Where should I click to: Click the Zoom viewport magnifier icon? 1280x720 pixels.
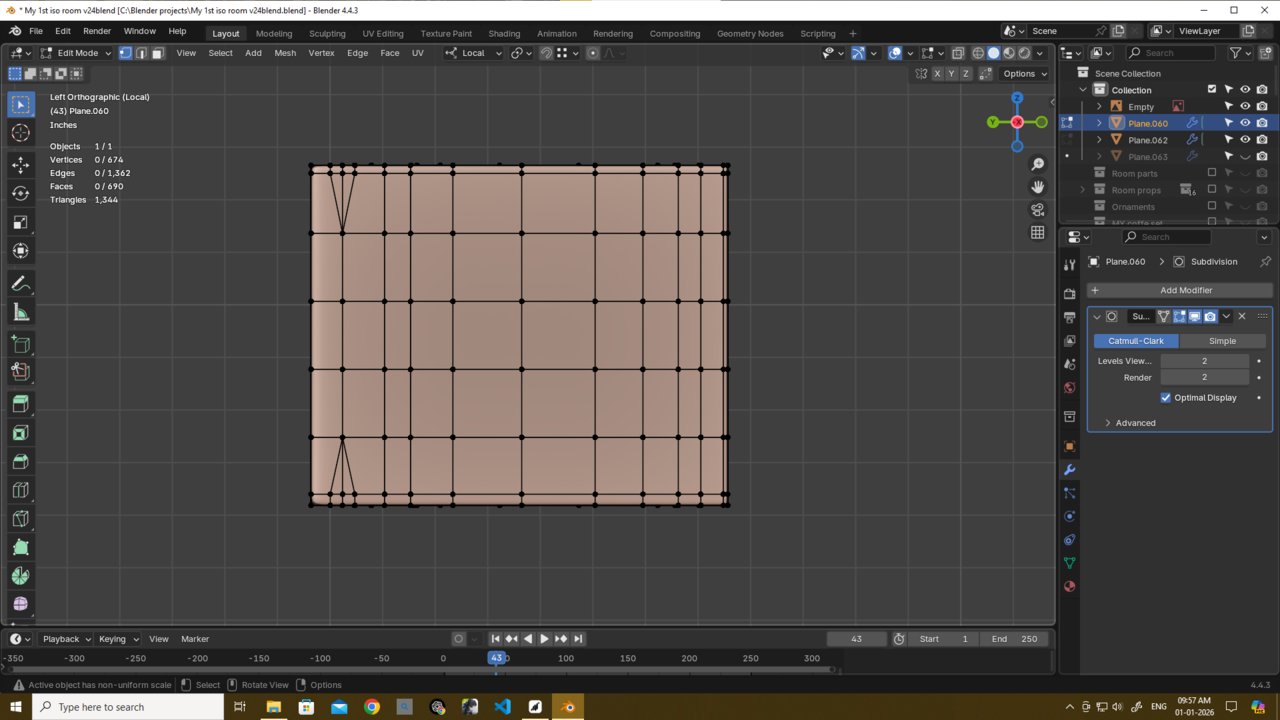(x=1037, y=164)
